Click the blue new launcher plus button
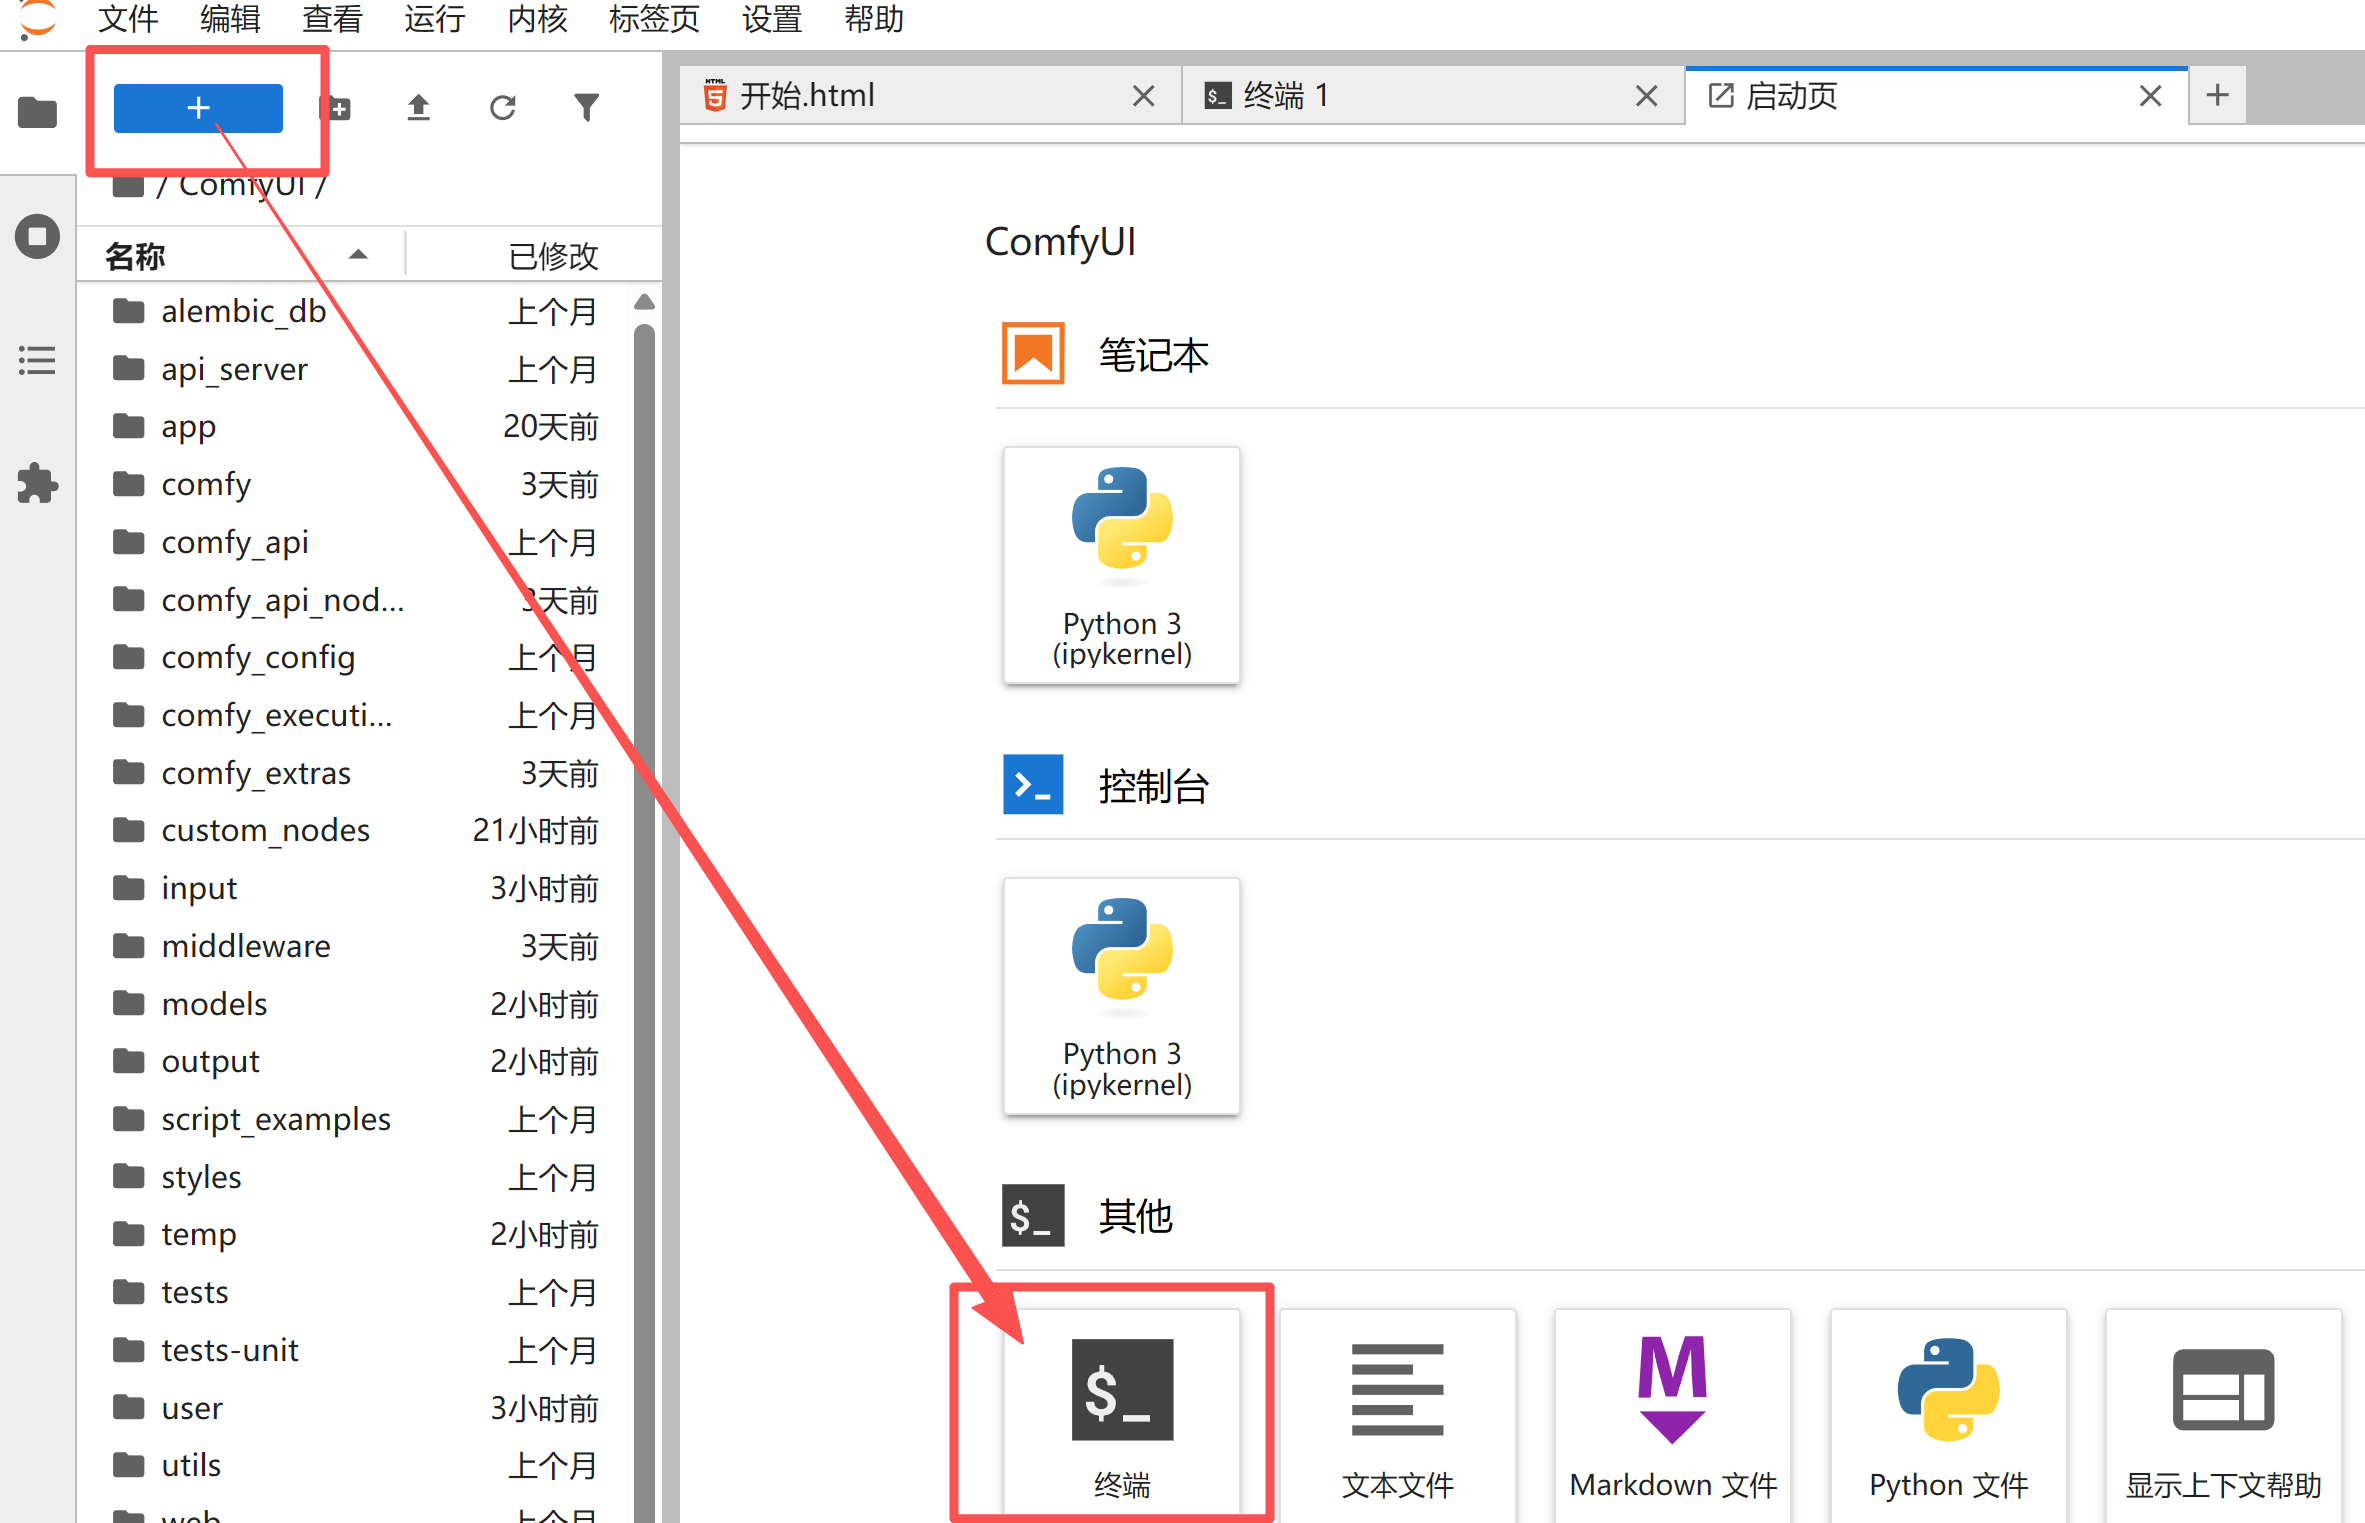This screenshot has width=2365, height=1523. pos(197,108)
